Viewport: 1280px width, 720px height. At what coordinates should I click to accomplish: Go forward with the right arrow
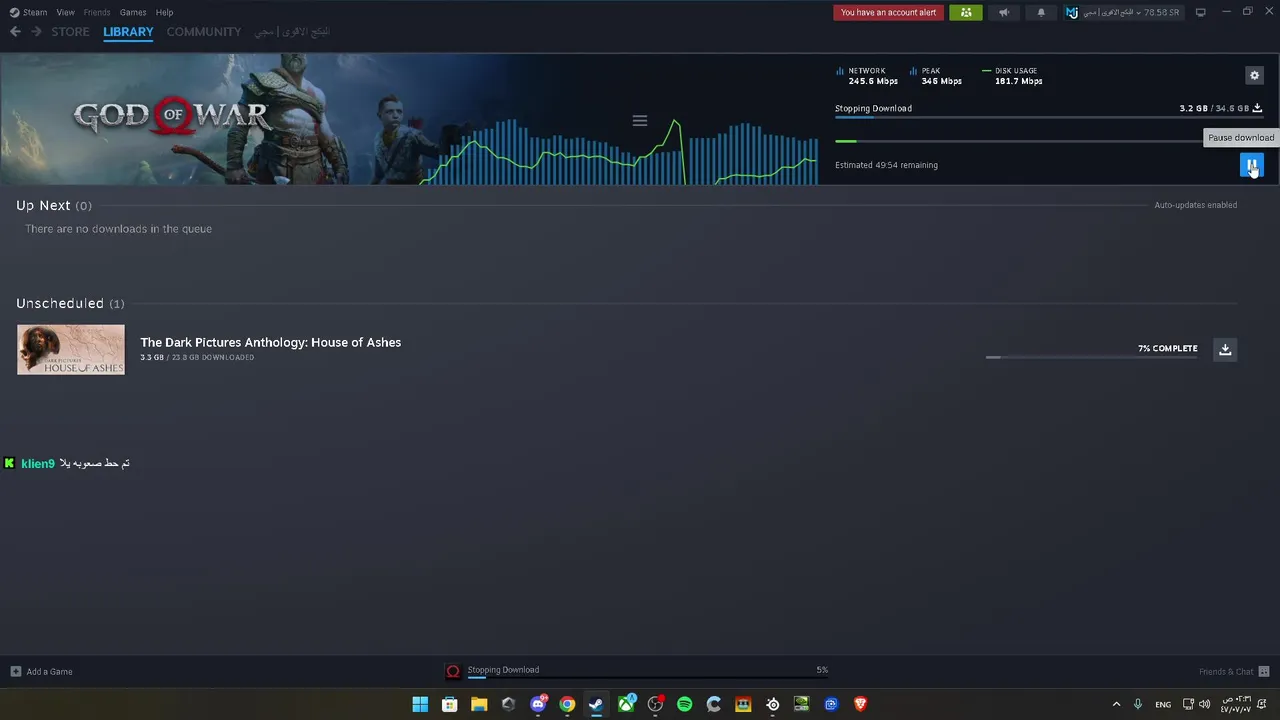point(36,32)
